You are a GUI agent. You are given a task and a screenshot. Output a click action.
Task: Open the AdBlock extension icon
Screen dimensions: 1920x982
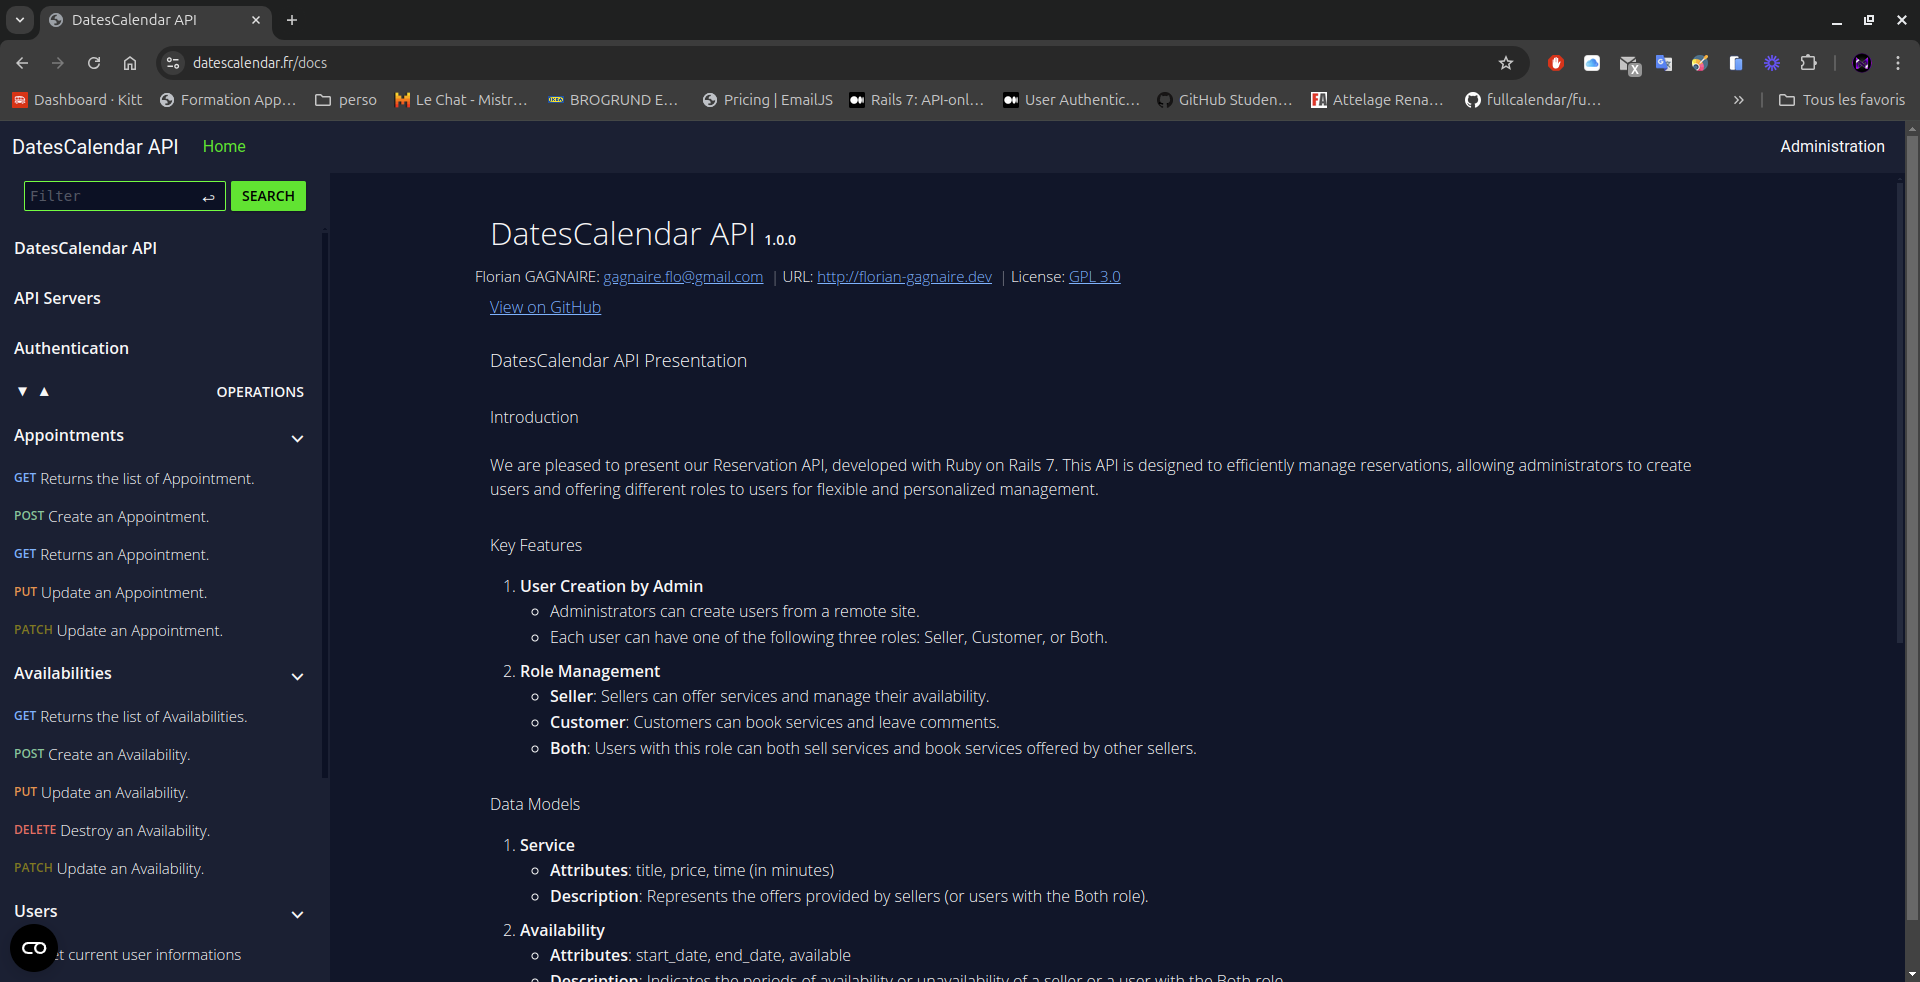[1556, 62]
